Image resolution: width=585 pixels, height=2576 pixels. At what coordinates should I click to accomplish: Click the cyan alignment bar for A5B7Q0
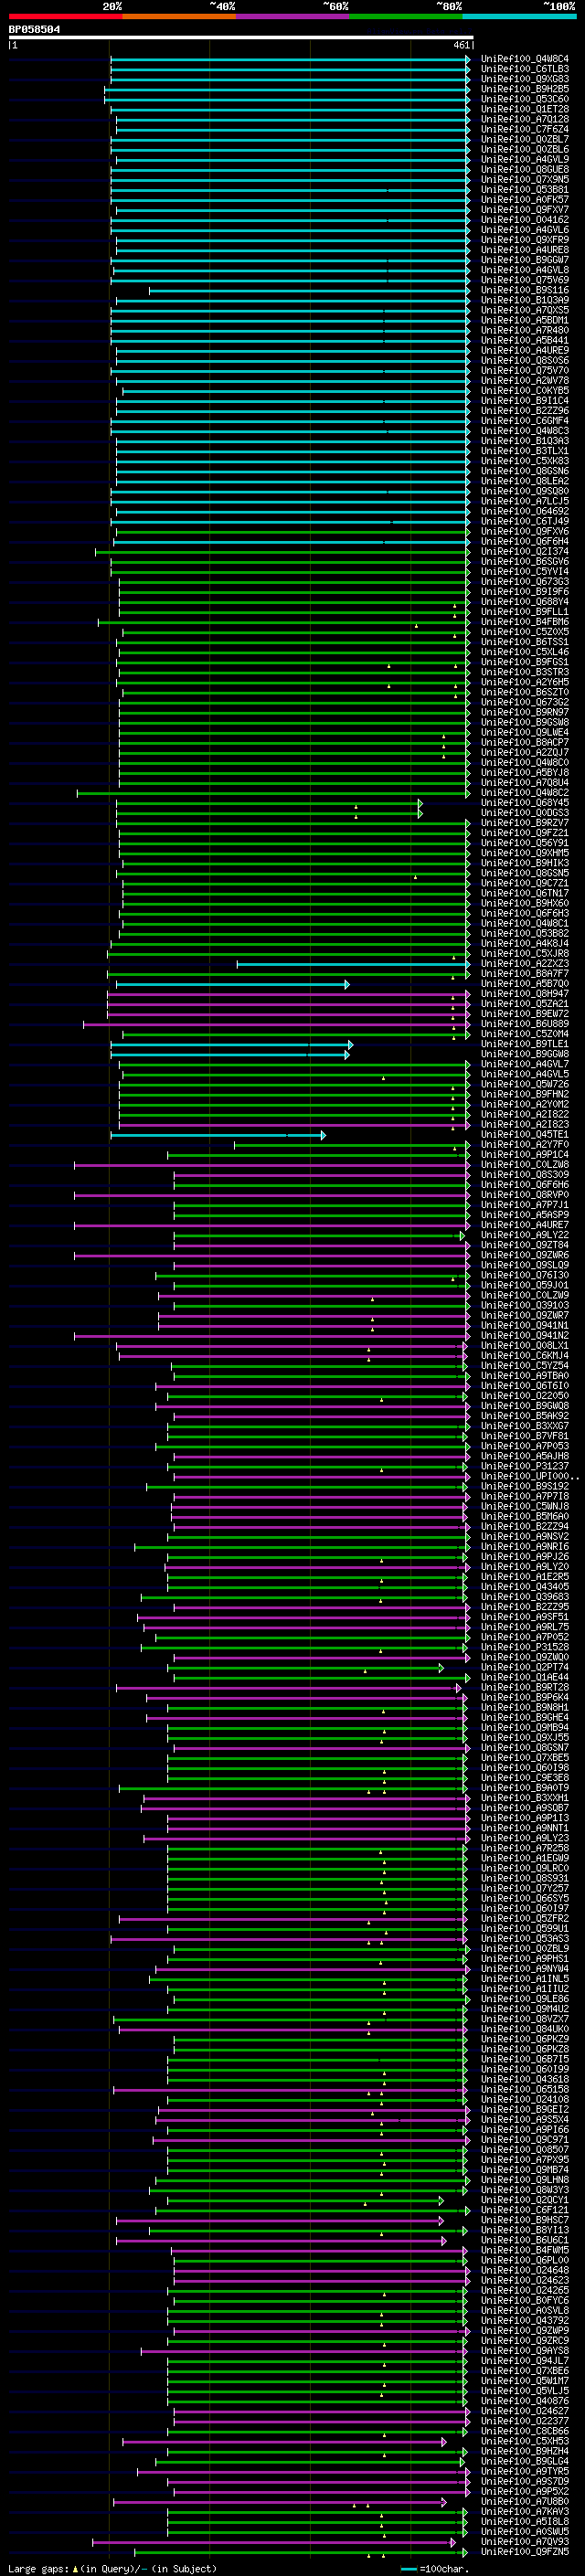[x=232, y=984]
